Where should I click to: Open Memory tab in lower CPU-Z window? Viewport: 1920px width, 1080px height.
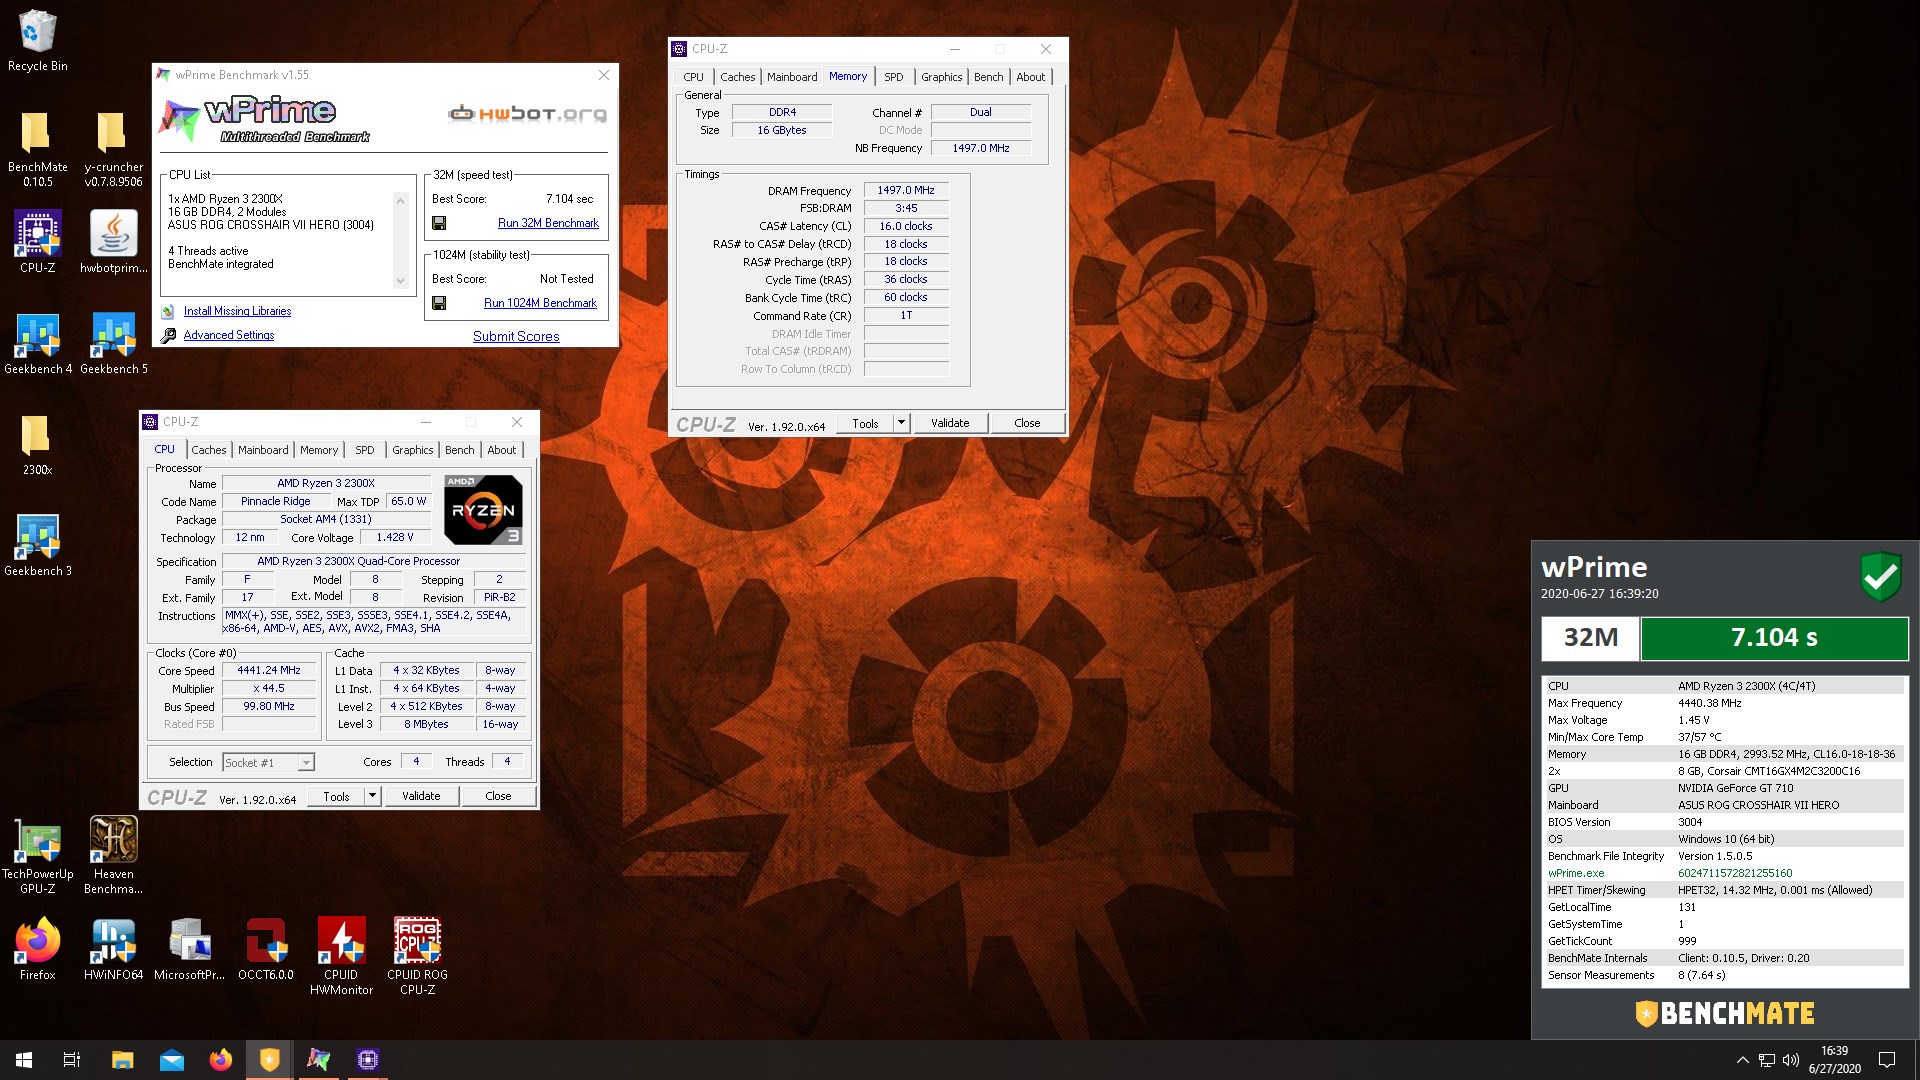point(319,450)
